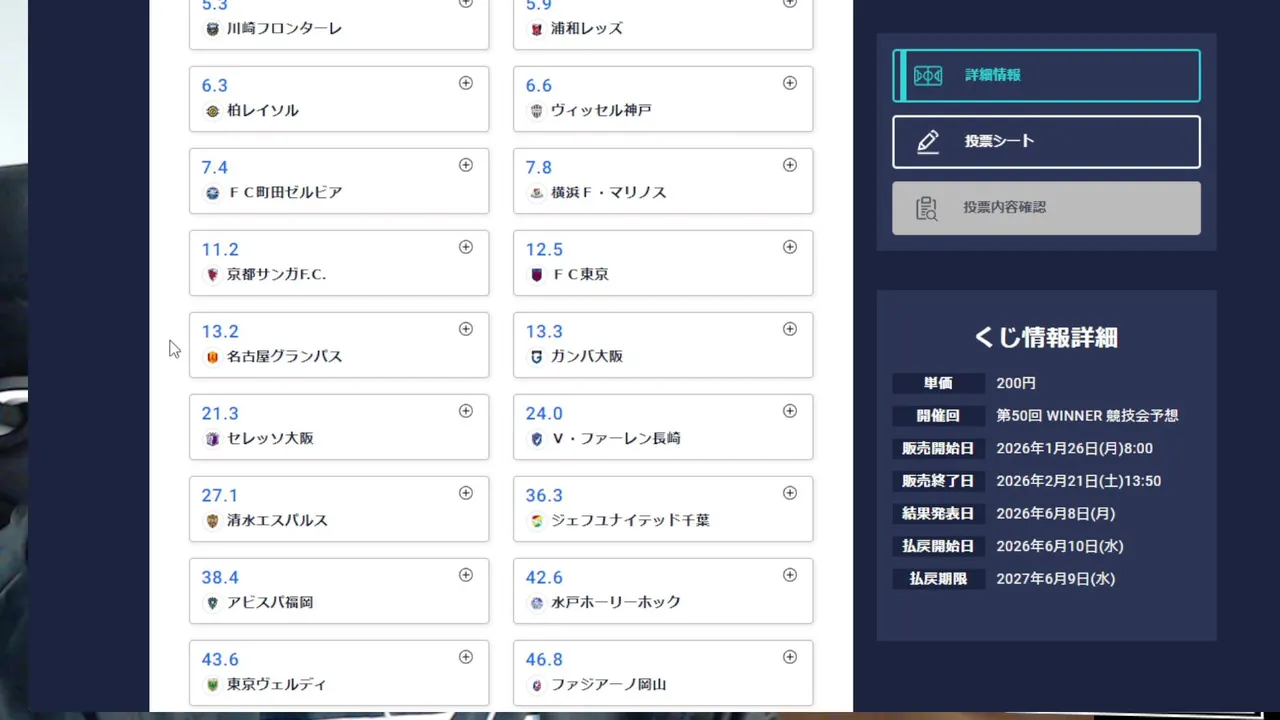The height and width of the screenshot is (720, 1280).
Task: Add 清水エスパルス via its plus icon
Action: click(x=466, y=493)
